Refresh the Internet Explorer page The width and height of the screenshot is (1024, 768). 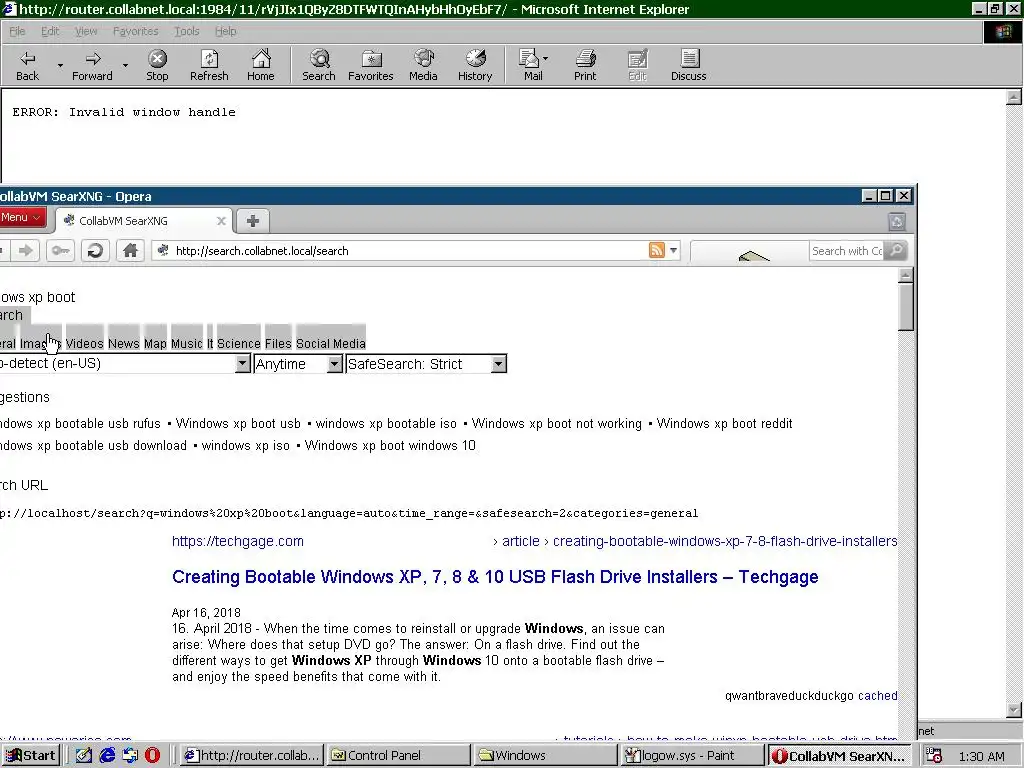click(209, 65)
